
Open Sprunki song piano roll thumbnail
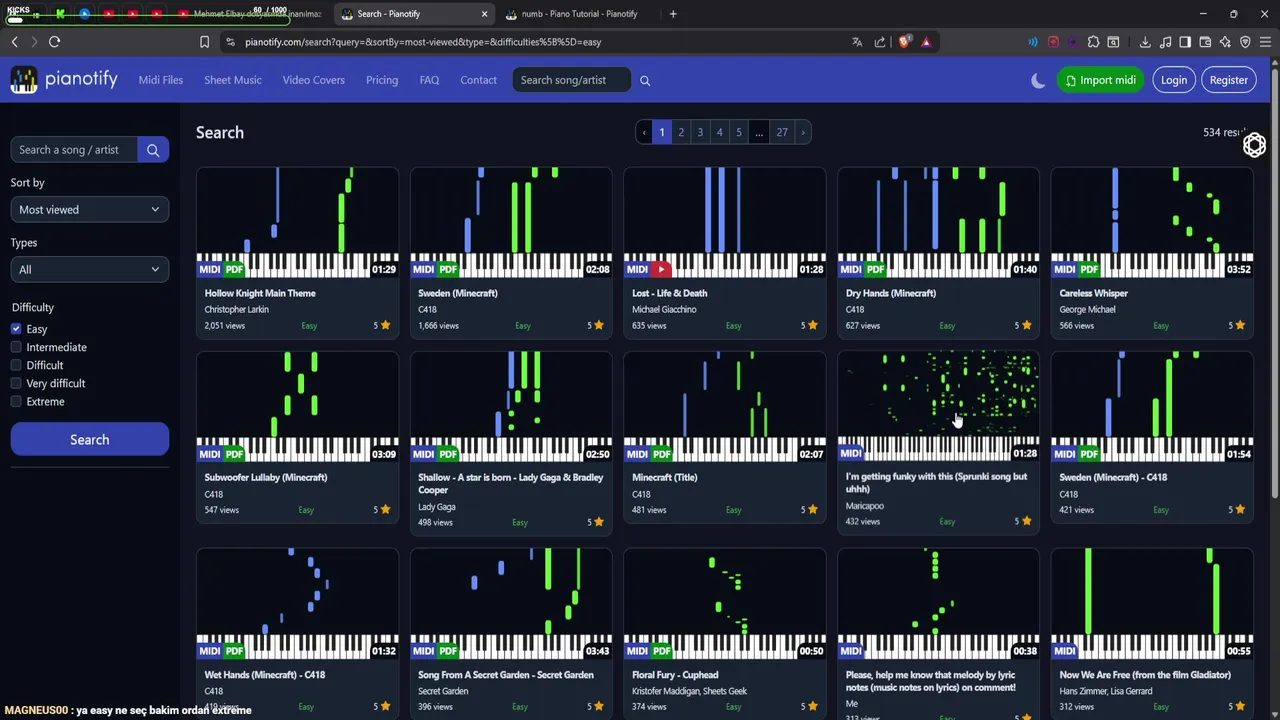click(938, 405)
